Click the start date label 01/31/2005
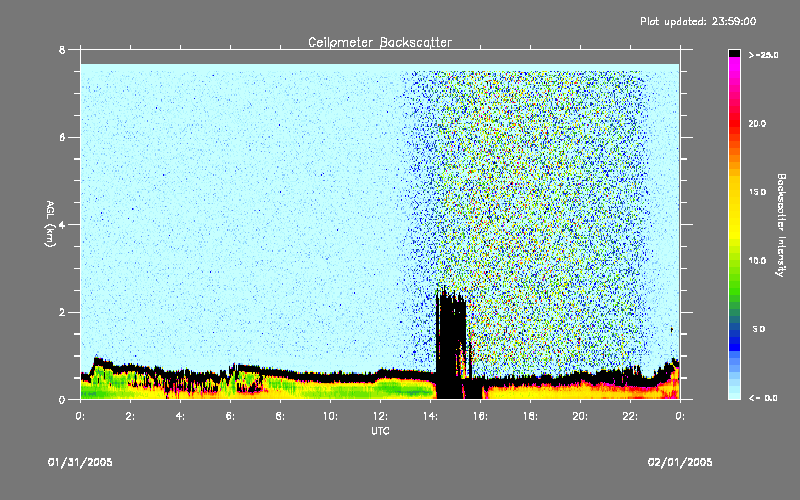This screenshot has height=500, width=800. pos(80,462)
